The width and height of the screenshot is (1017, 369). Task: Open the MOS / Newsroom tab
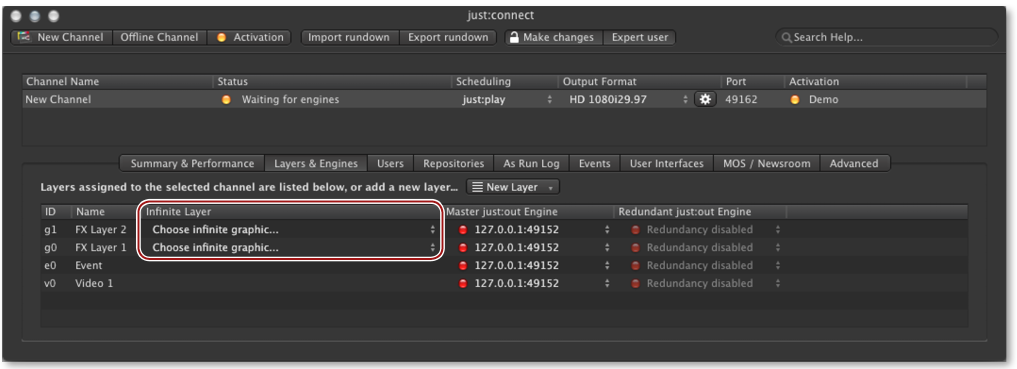[x=767, y=163]
